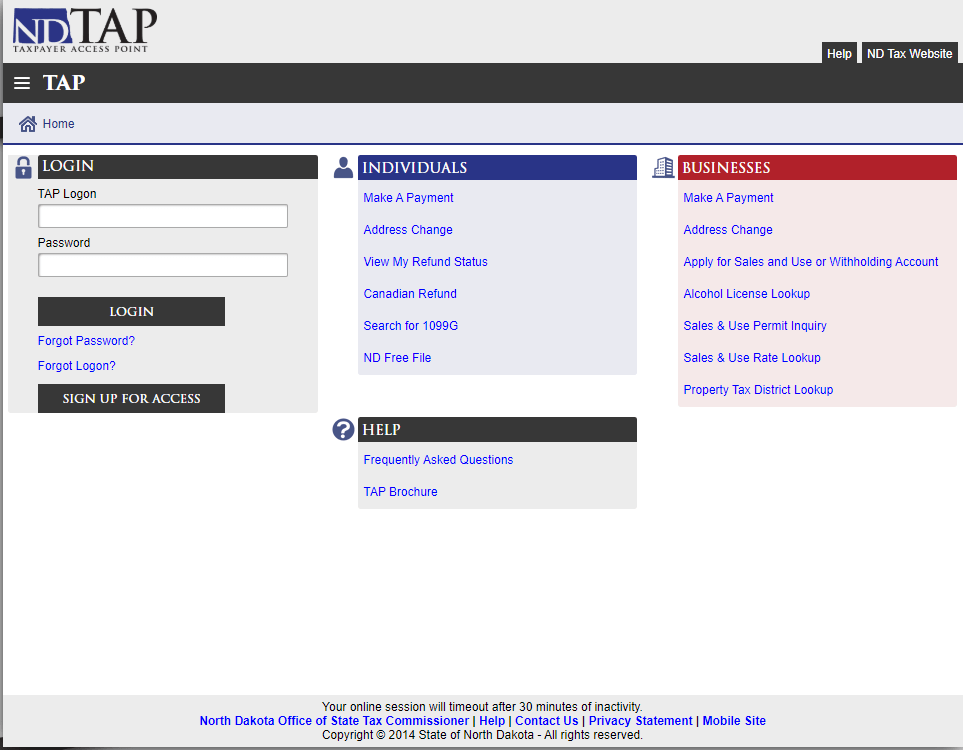Click the question mark icon beside Help panel
The width and height of the screenshot is (963, 750).
pyautogui.click(x=343, y=430)
